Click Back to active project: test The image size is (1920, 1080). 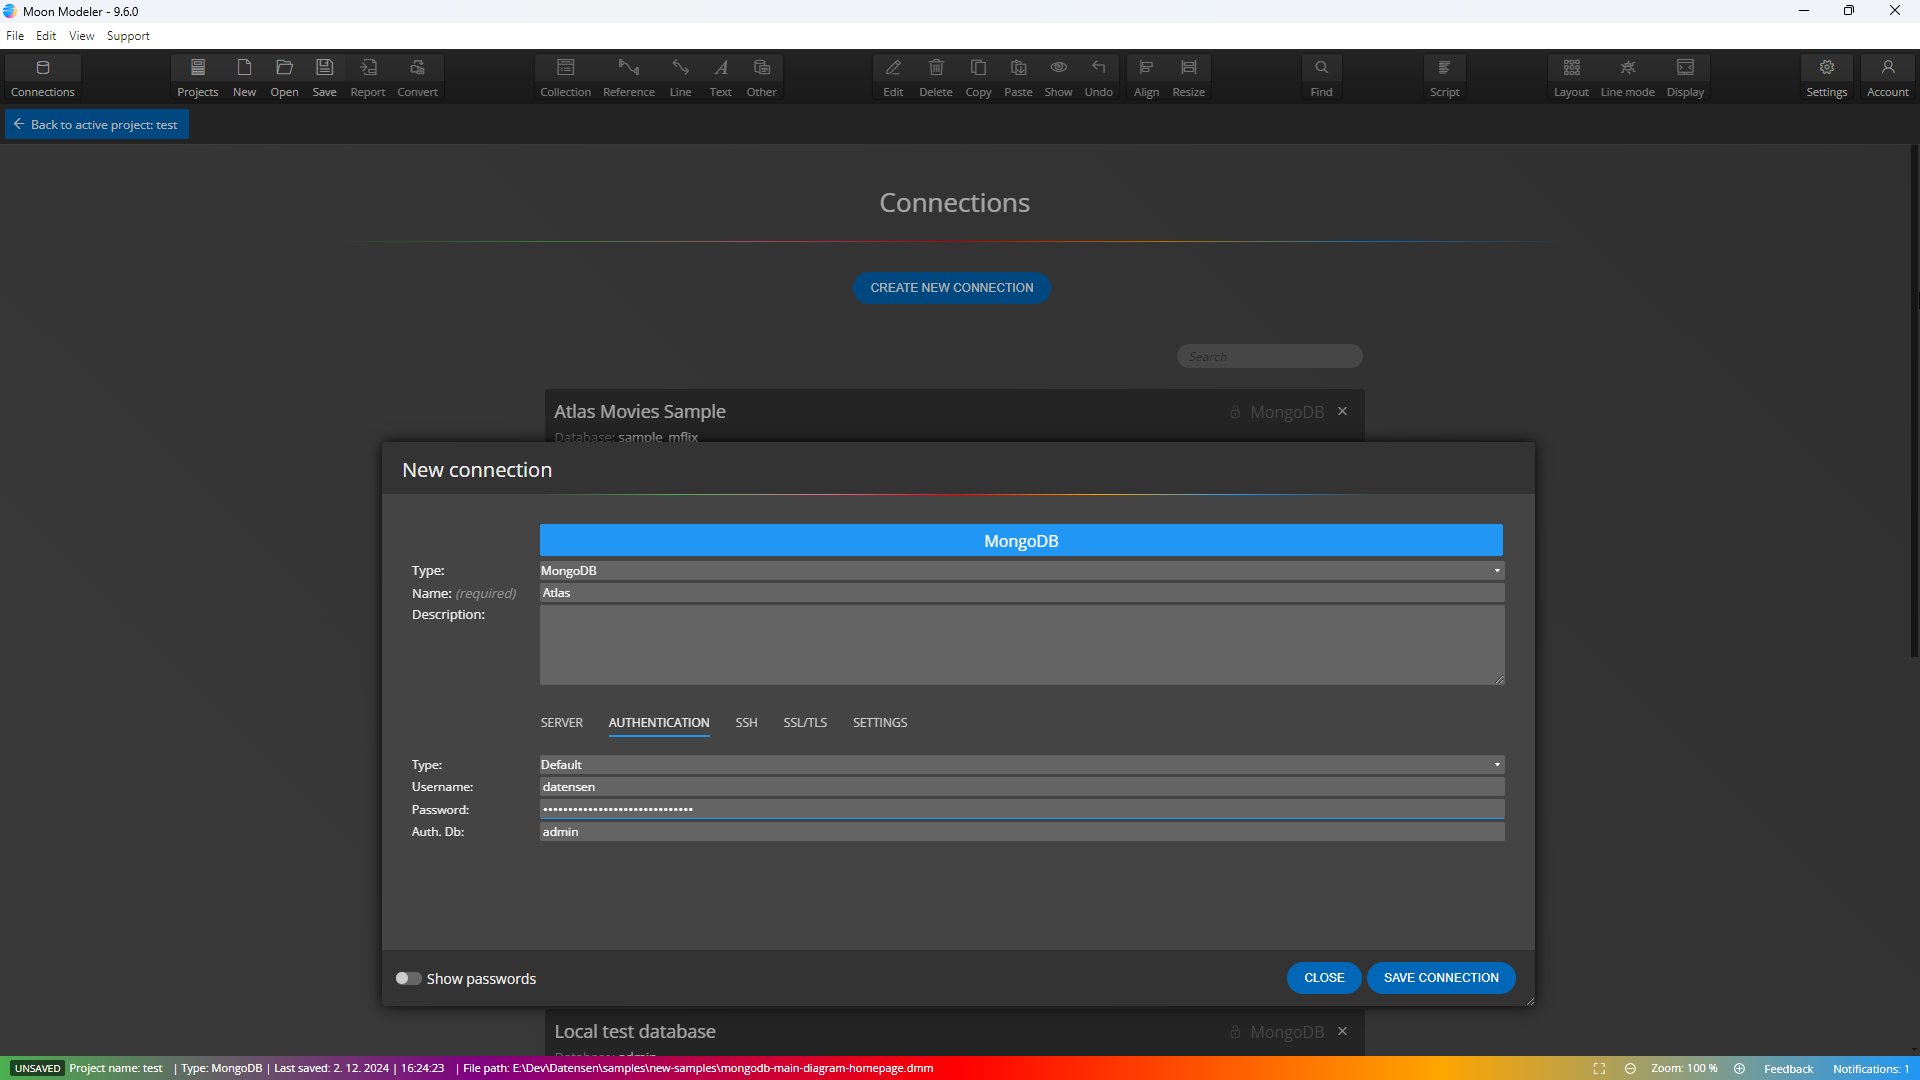(97, 124)
